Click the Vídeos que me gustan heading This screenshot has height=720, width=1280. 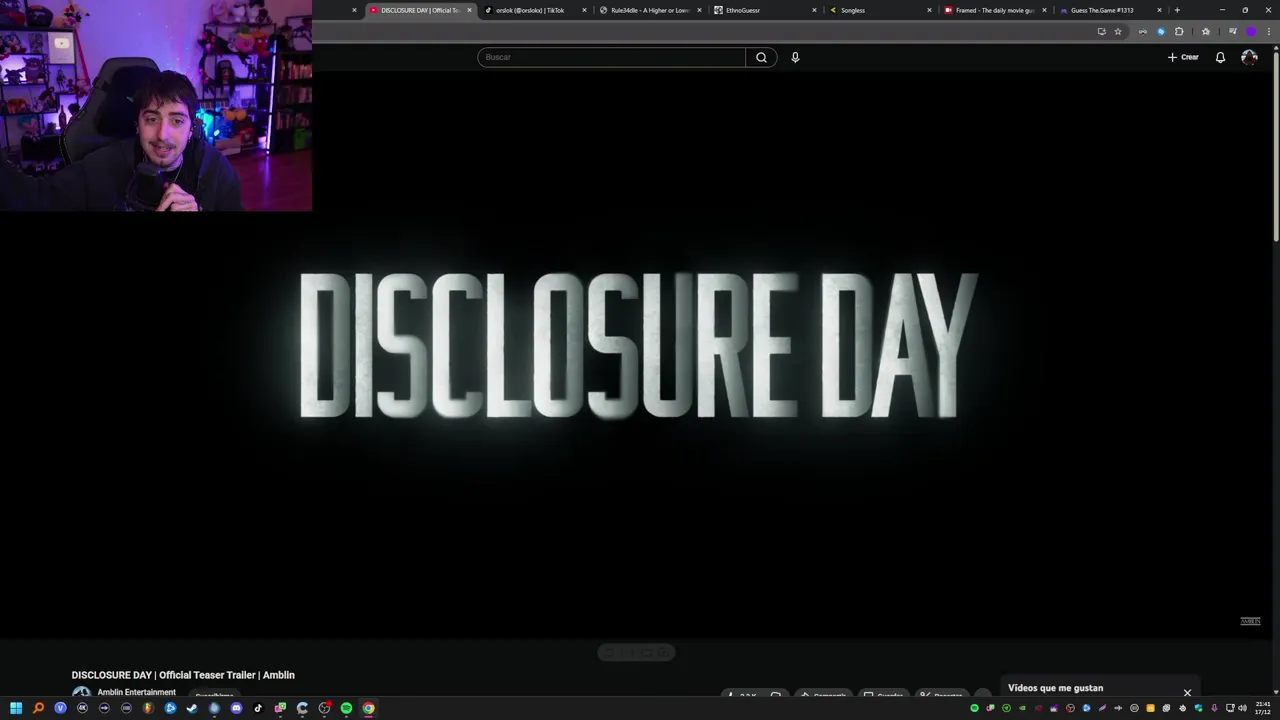point(1055,688)
